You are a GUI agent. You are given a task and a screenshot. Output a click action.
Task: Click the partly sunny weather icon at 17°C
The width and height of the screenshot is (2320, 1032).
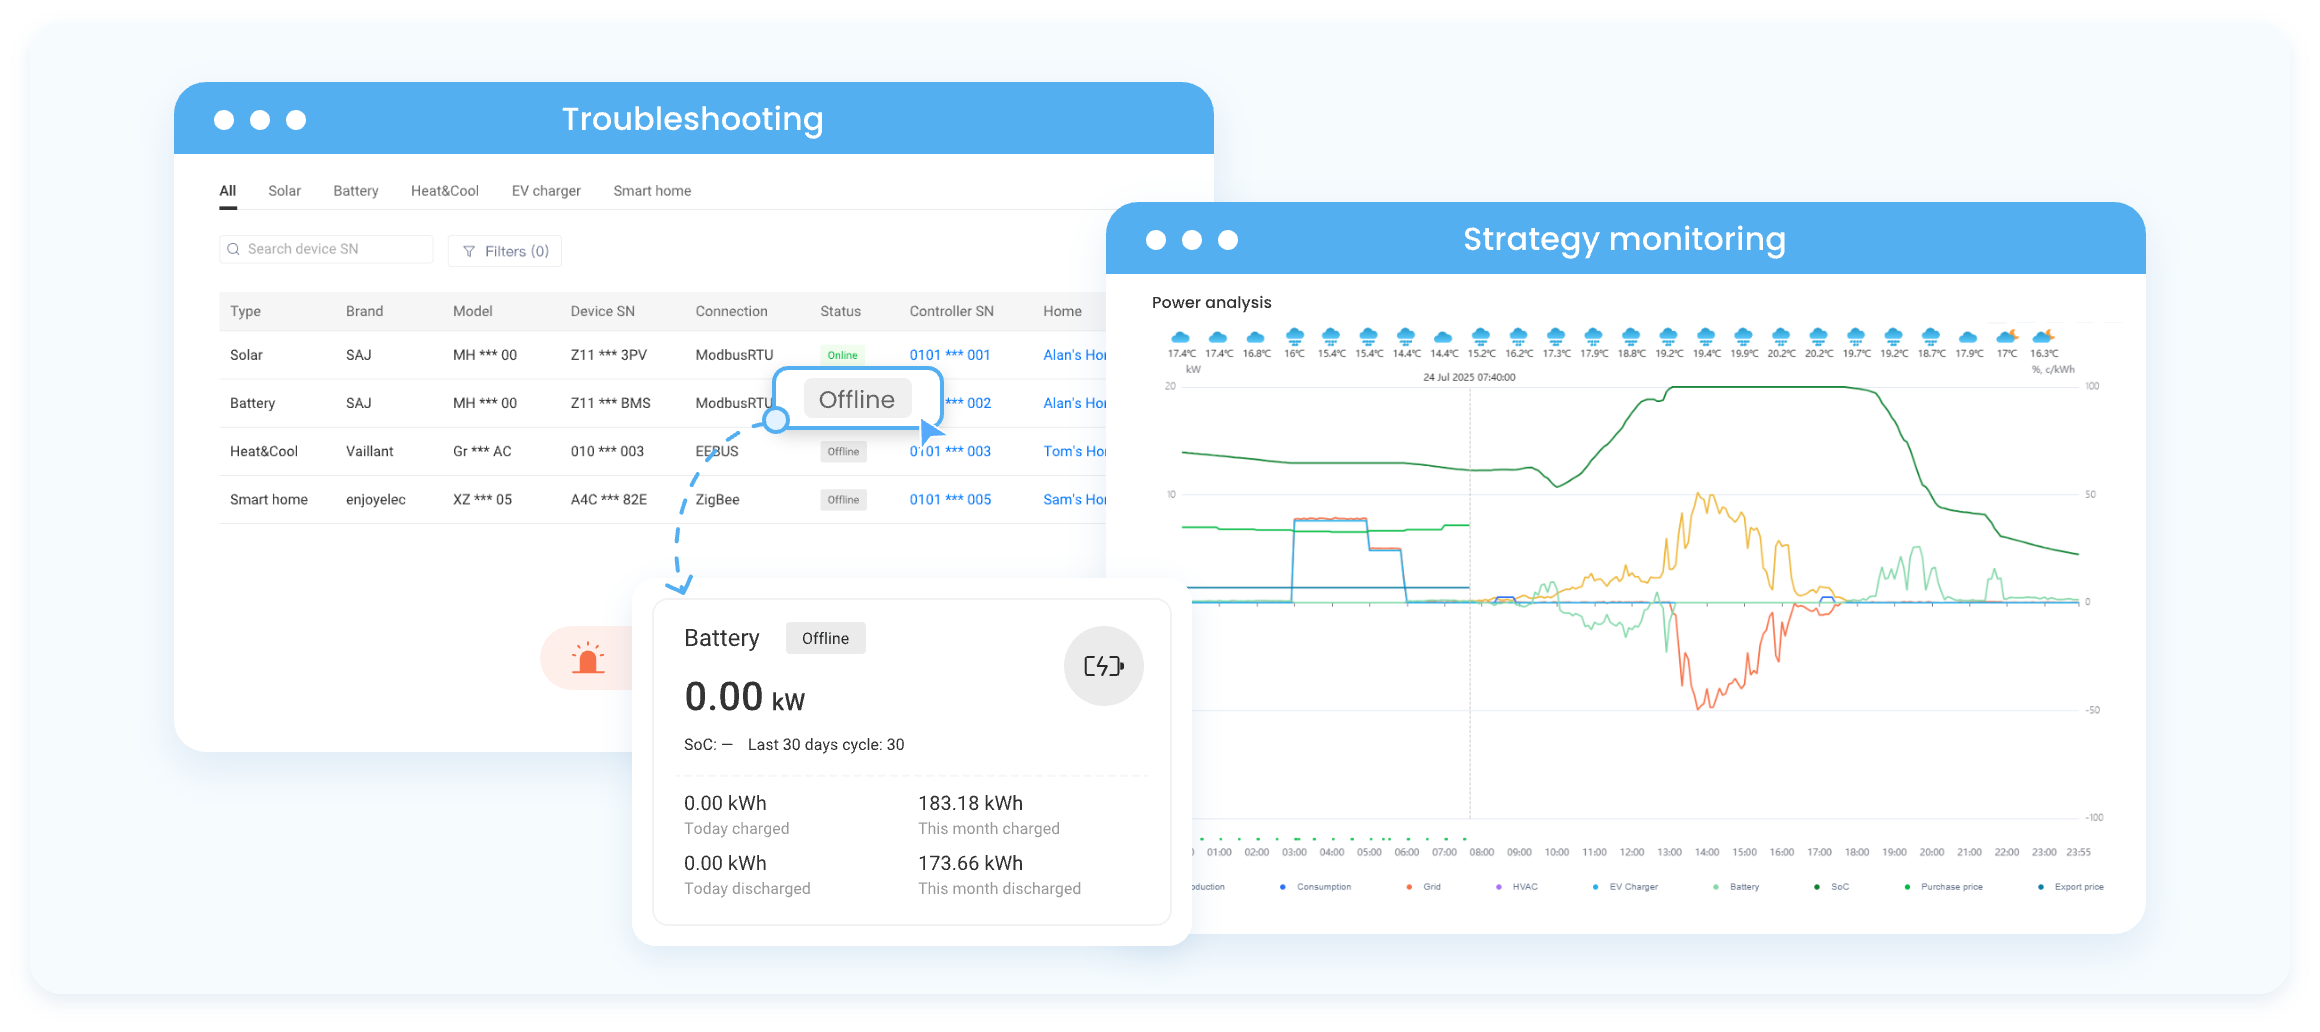click(2006, 337)
